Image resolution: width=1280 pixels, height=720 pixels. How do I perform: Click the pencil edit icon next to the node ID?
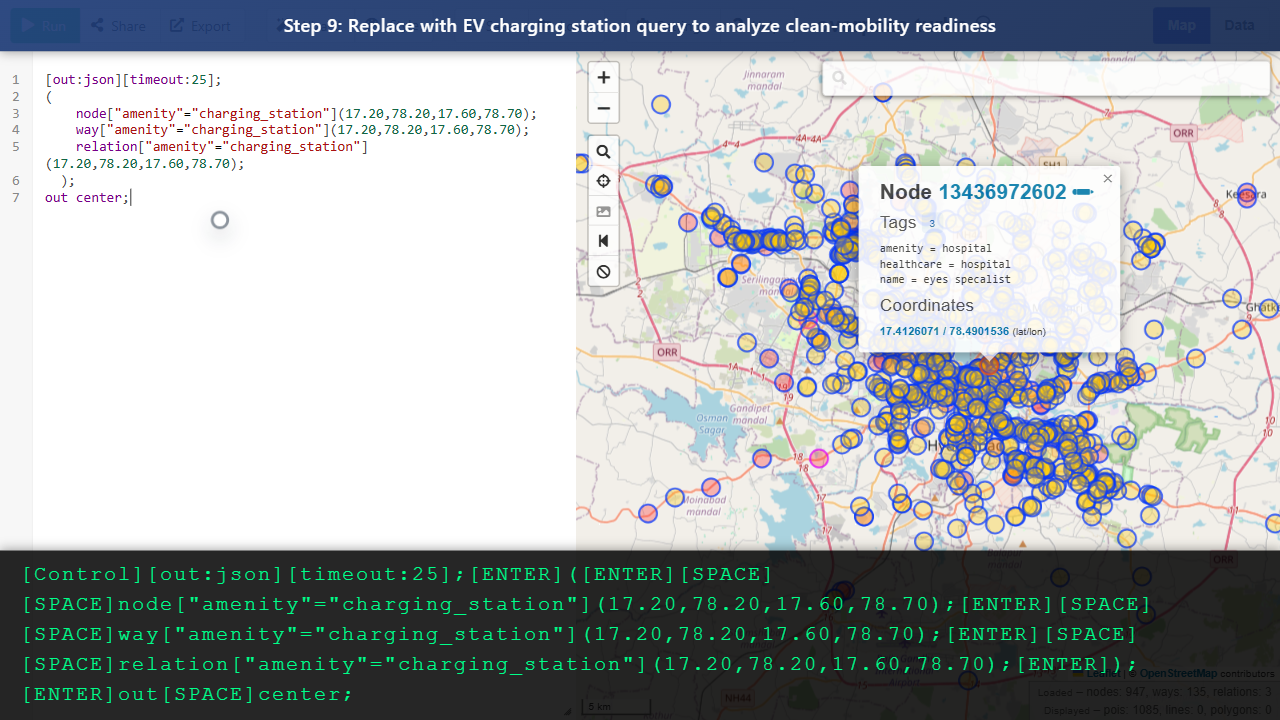(x=1081, y=191)
